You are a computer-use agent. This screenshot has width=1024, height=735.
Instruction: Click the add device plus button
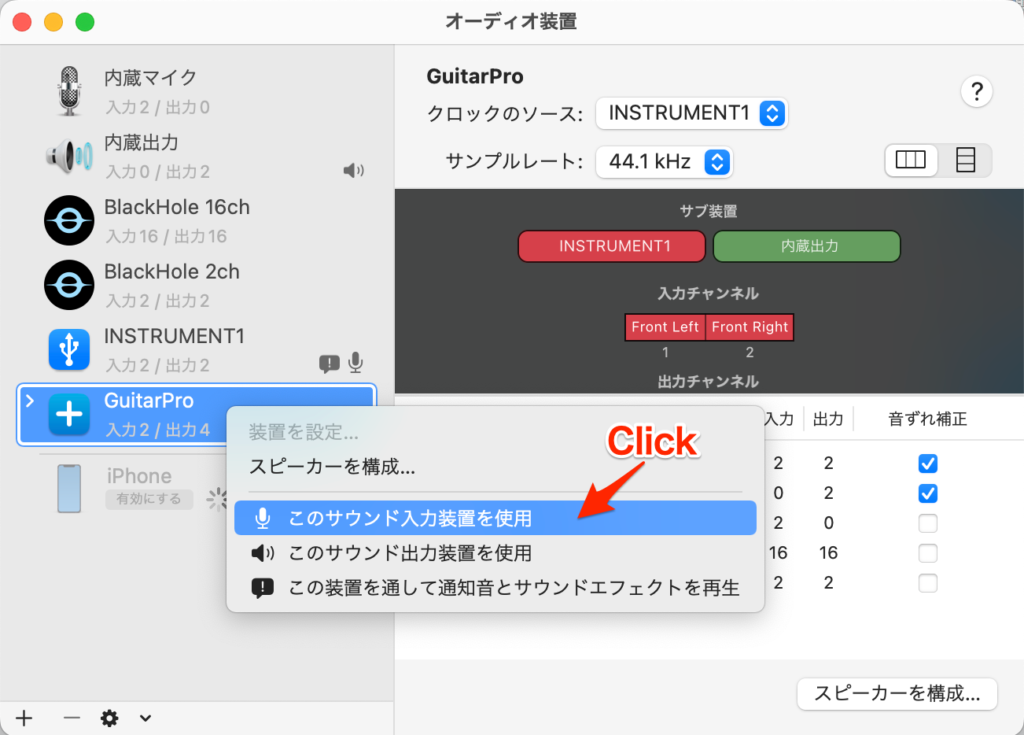[24, 717]
